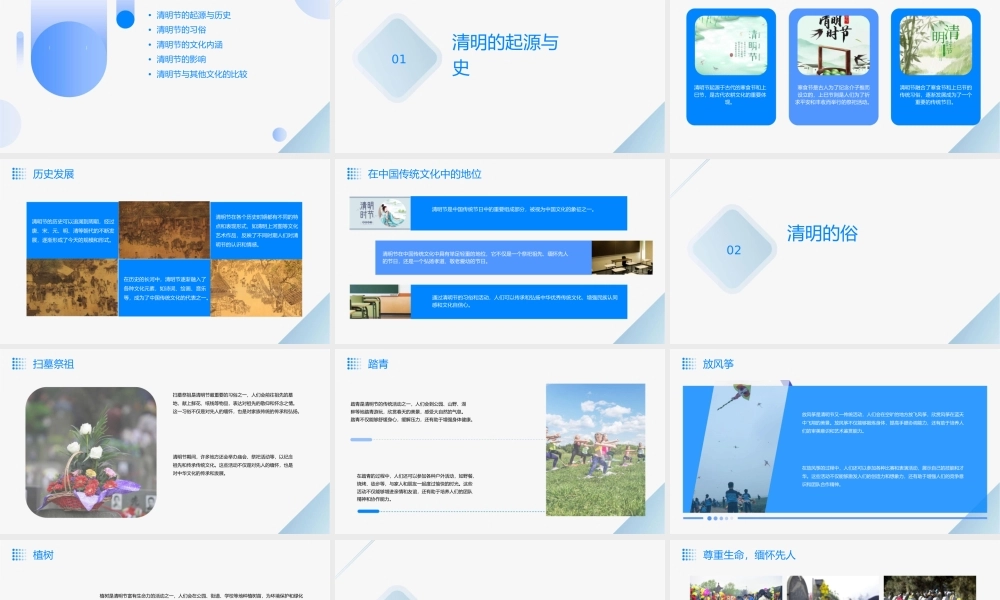Click the flower basket photo in 扫墓祭祖 slide
The height and width of the screenshot is (600, 1000).
coord(91,452)
